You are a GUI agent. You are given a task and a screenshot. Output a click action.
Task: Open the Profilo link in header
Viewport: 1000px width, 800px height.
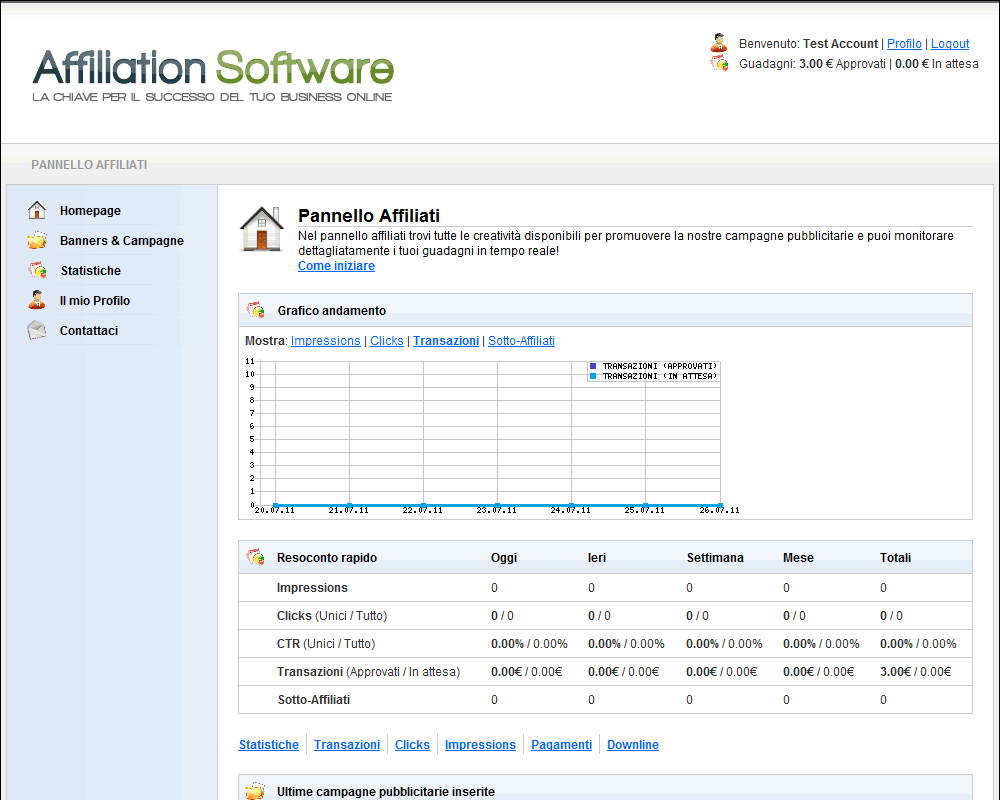[x=904, y=44]
